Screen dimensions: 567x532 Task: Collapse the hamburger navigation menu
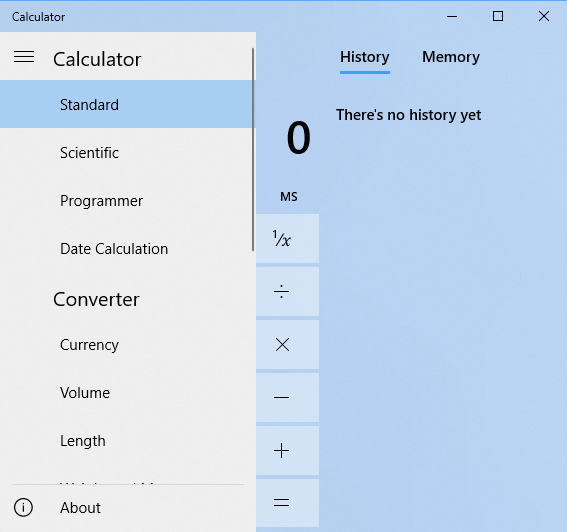pos(24,57)
